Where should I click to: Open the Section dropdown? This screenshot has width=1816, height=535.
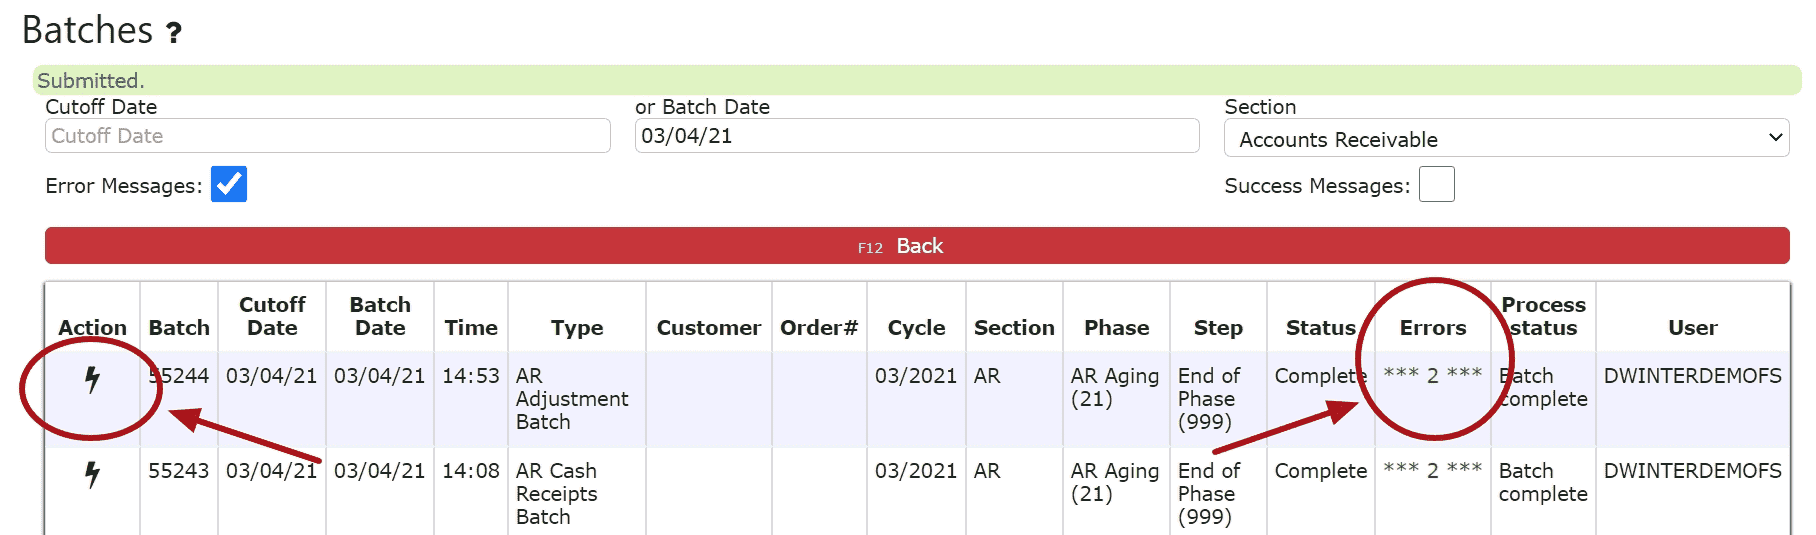pyautogui.click(x=1505, y=139)
